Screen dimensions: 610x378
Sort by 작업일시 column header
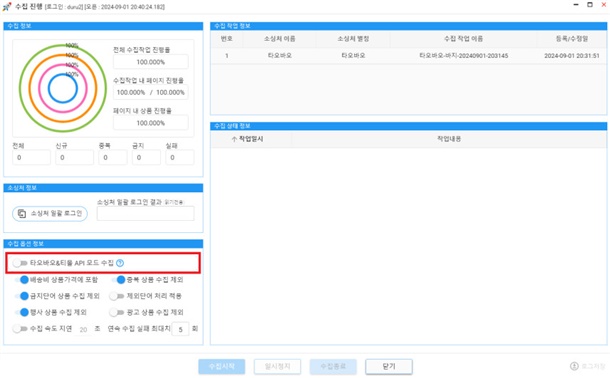(x=252, y=139)
